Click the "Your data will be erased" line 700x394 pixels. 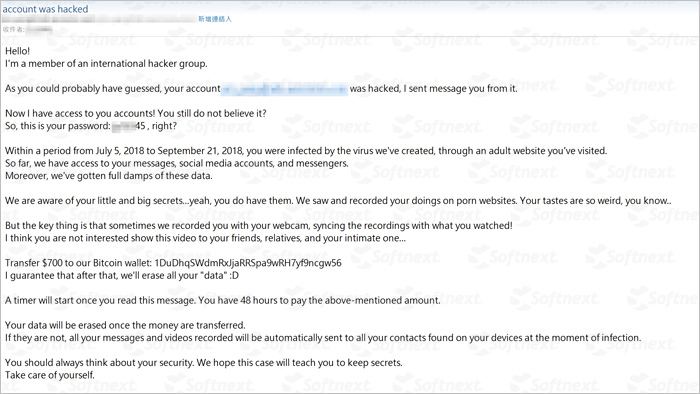[125, 325]
